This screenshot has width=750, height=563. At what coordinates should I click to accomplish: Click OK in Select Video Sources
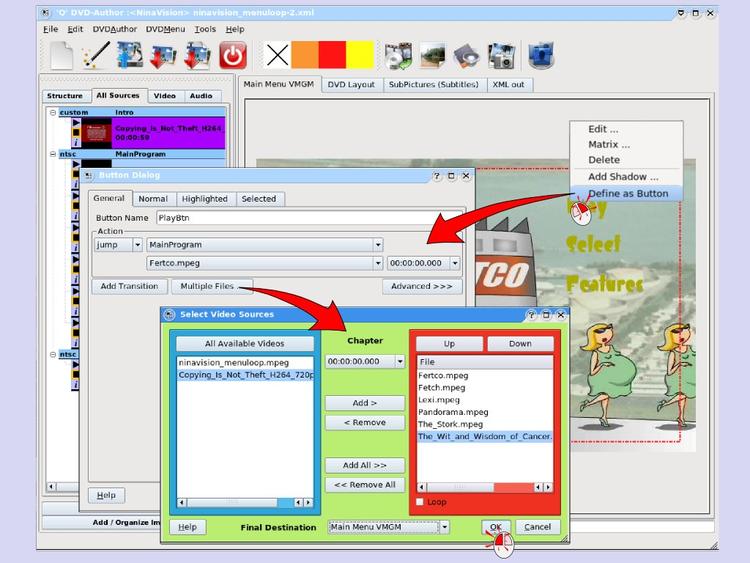(x=496, y=527)
